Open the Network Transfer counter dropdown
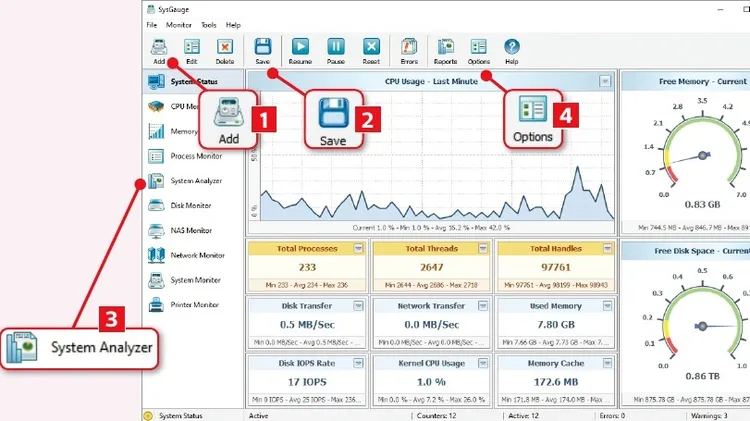Viewport: 750px width, 421px height. pyautogui.click(x=483, y=306)
